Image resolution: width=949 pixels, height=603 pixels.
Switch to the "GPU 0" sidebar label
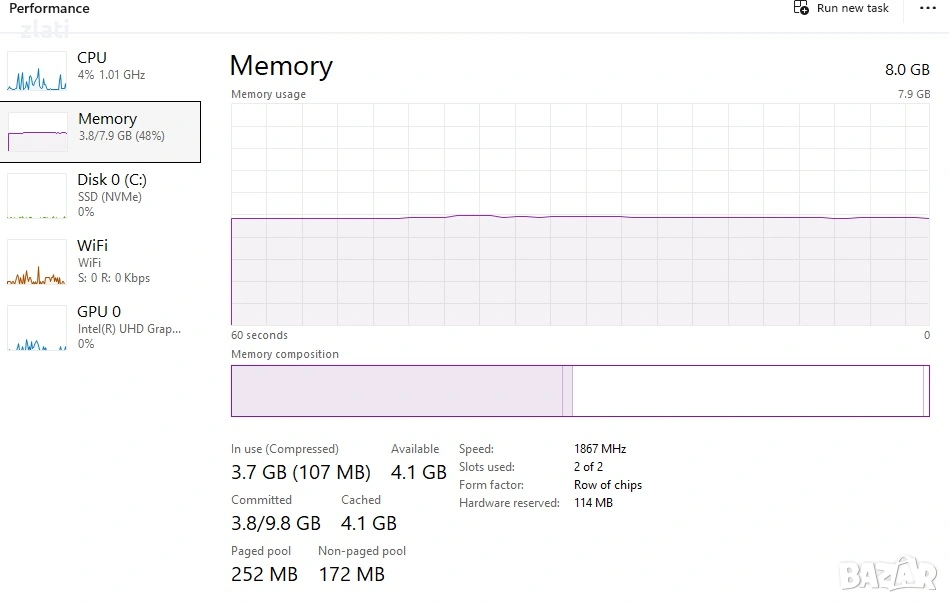(99, 312)
